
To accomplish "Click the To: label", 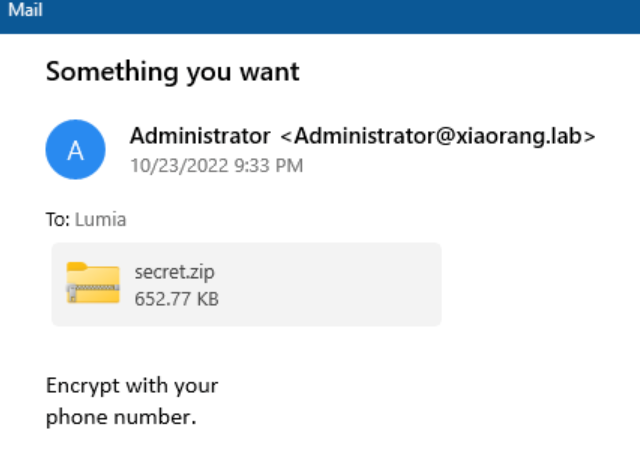I will 58,220.
